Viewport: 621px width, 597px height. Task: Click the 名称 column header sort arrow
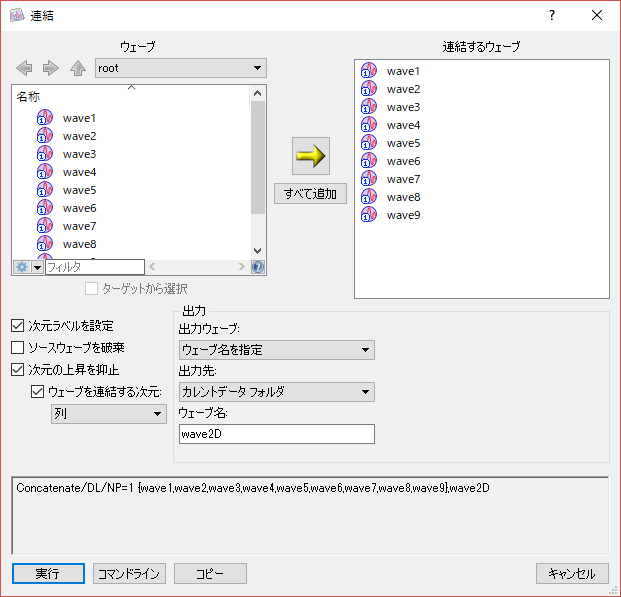[131, 88]
